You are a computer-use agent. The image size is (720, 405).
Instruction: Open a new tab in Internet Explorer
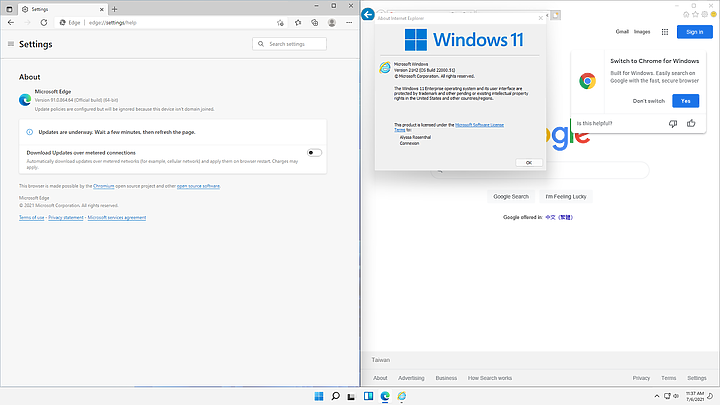pyautogui.click(x=556, y=15)
